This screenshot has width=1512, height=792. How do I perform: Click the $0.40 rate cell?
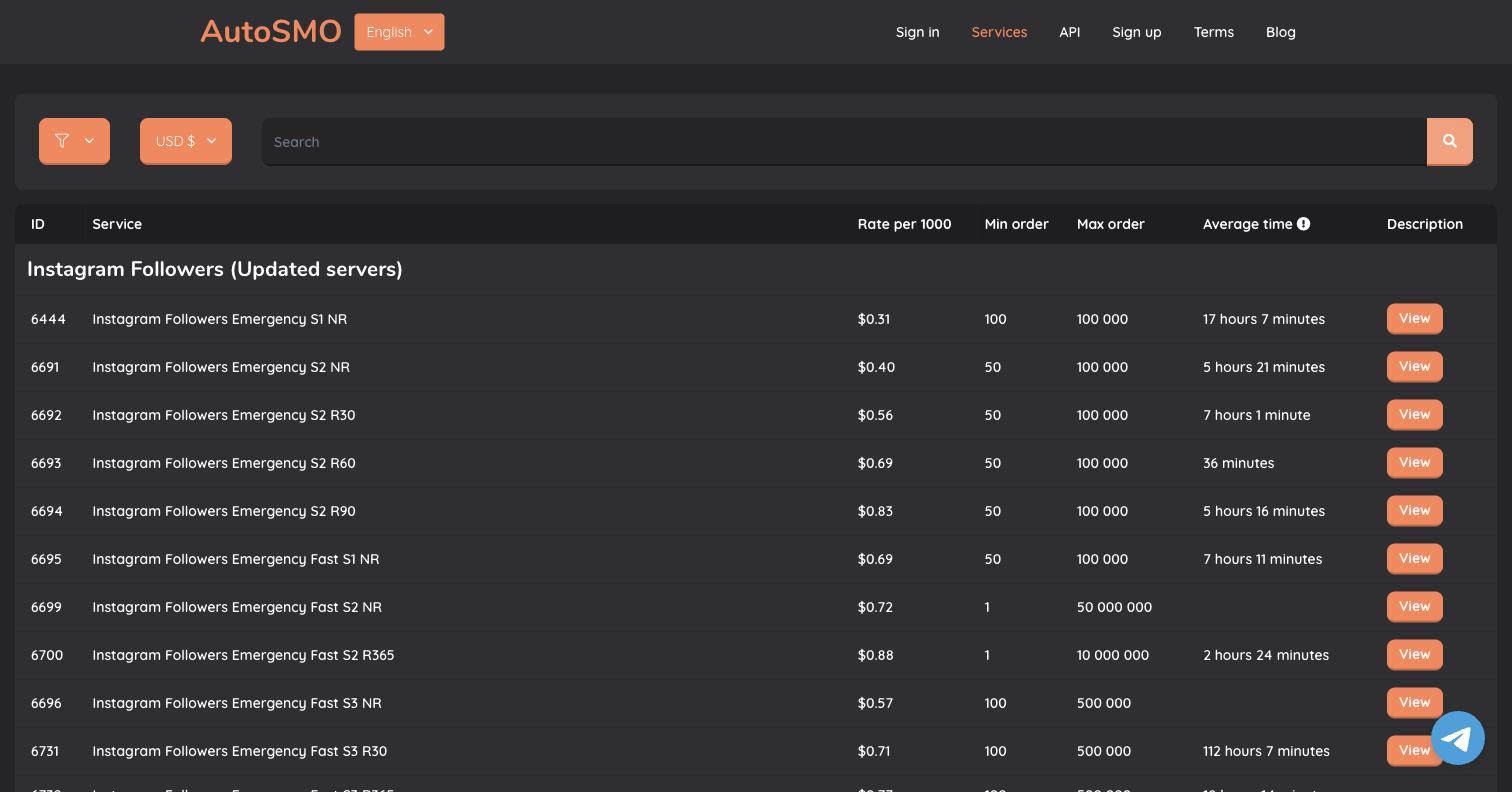pyautogui.click(x=876, y=367)
